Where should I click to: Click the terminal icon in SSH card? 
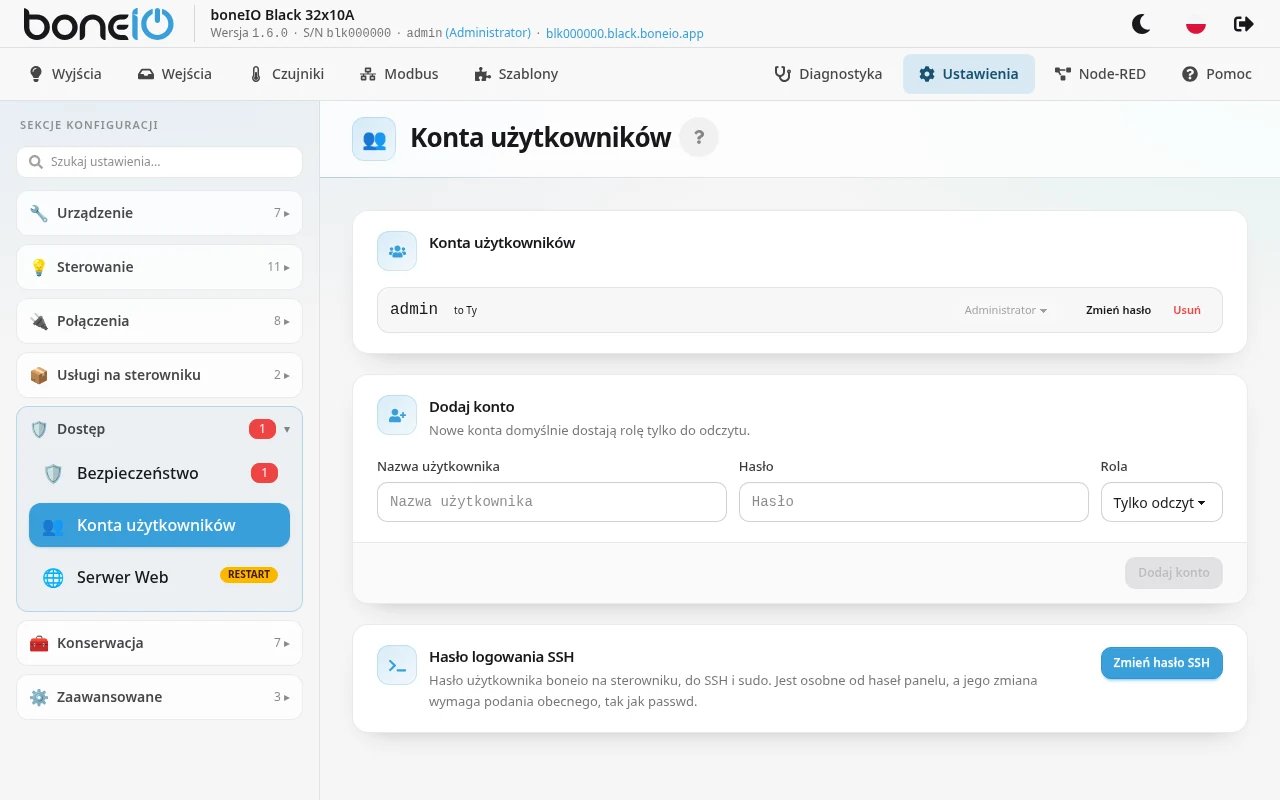[x=397, y=665]
